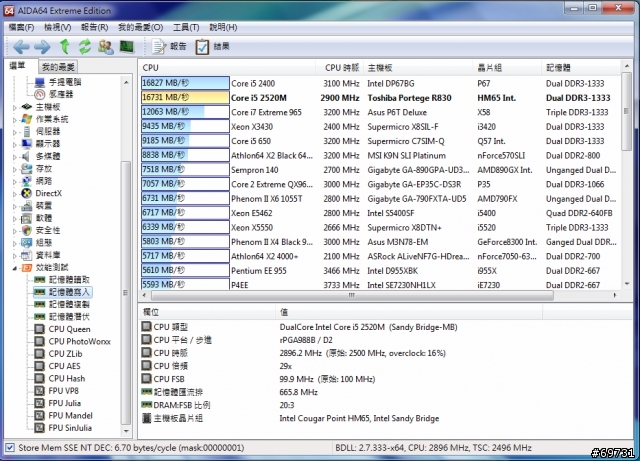The image size is (640, 461).
Task: Click the 結果 (Results) toolbar button
Action: tap(212, 47)
